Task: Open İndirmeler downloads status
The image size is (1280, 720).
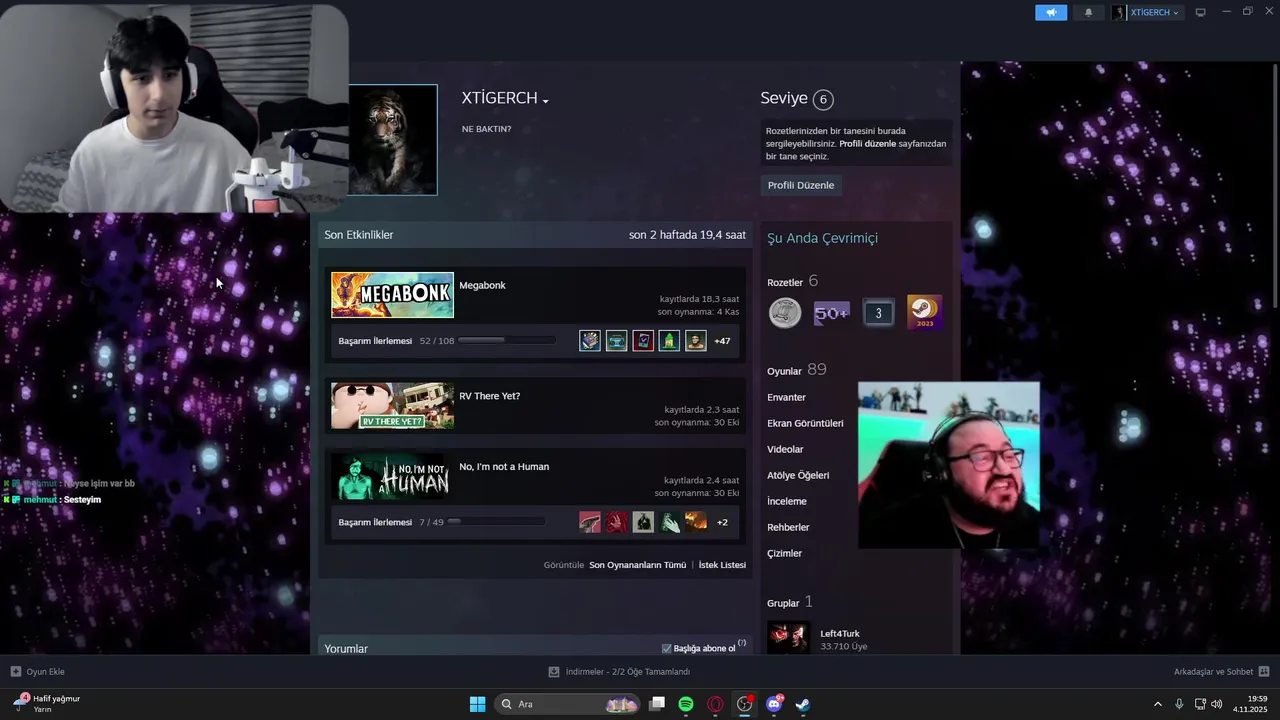Action: [x=620, y=672]
